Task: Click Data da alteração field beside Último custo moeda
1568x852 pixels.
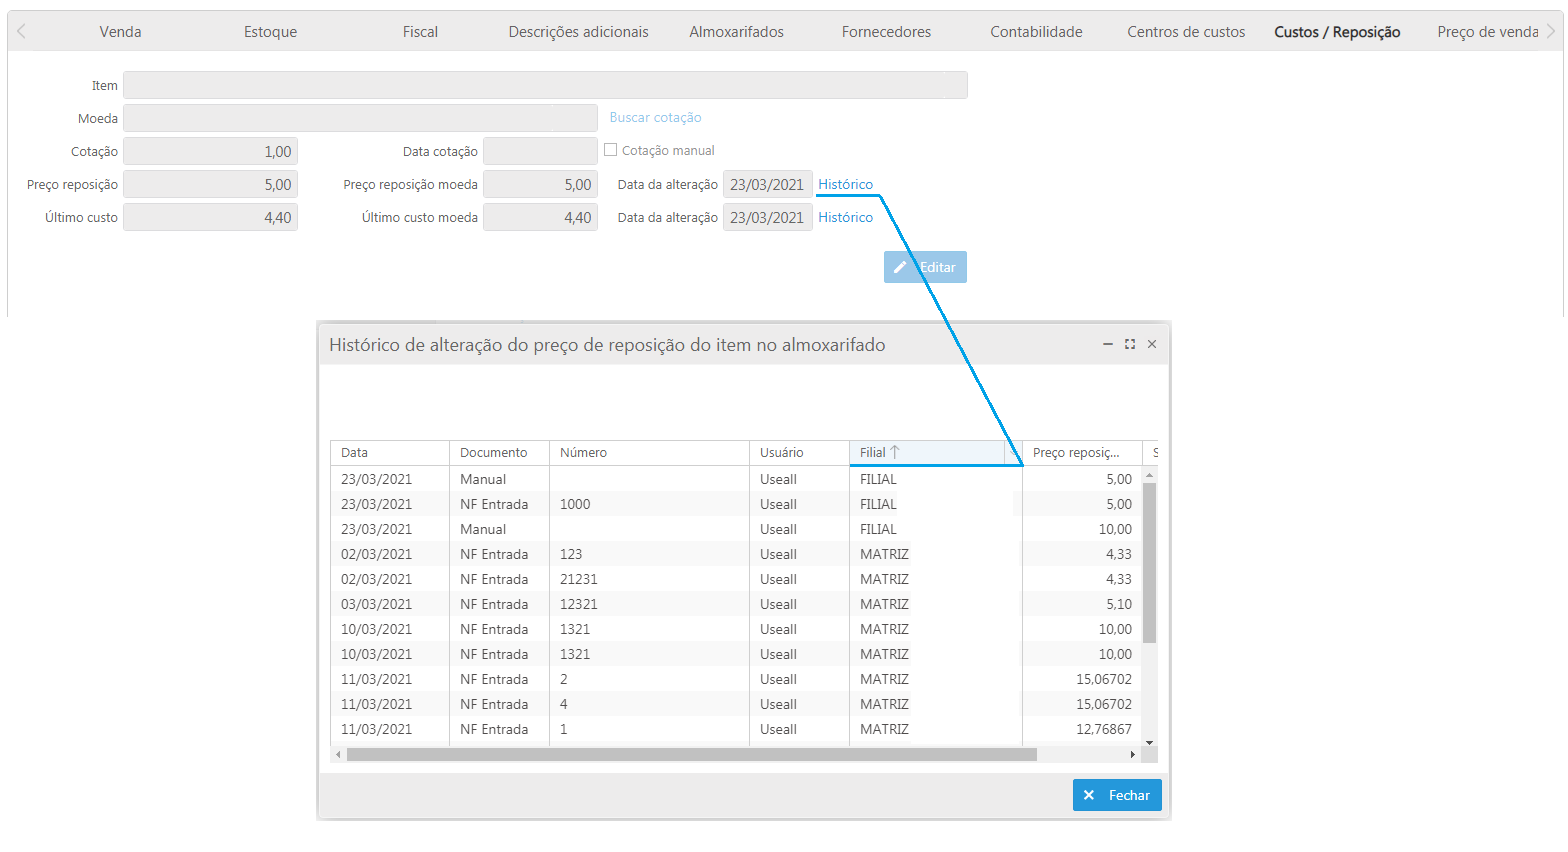Action: click(x=767, y=217)
